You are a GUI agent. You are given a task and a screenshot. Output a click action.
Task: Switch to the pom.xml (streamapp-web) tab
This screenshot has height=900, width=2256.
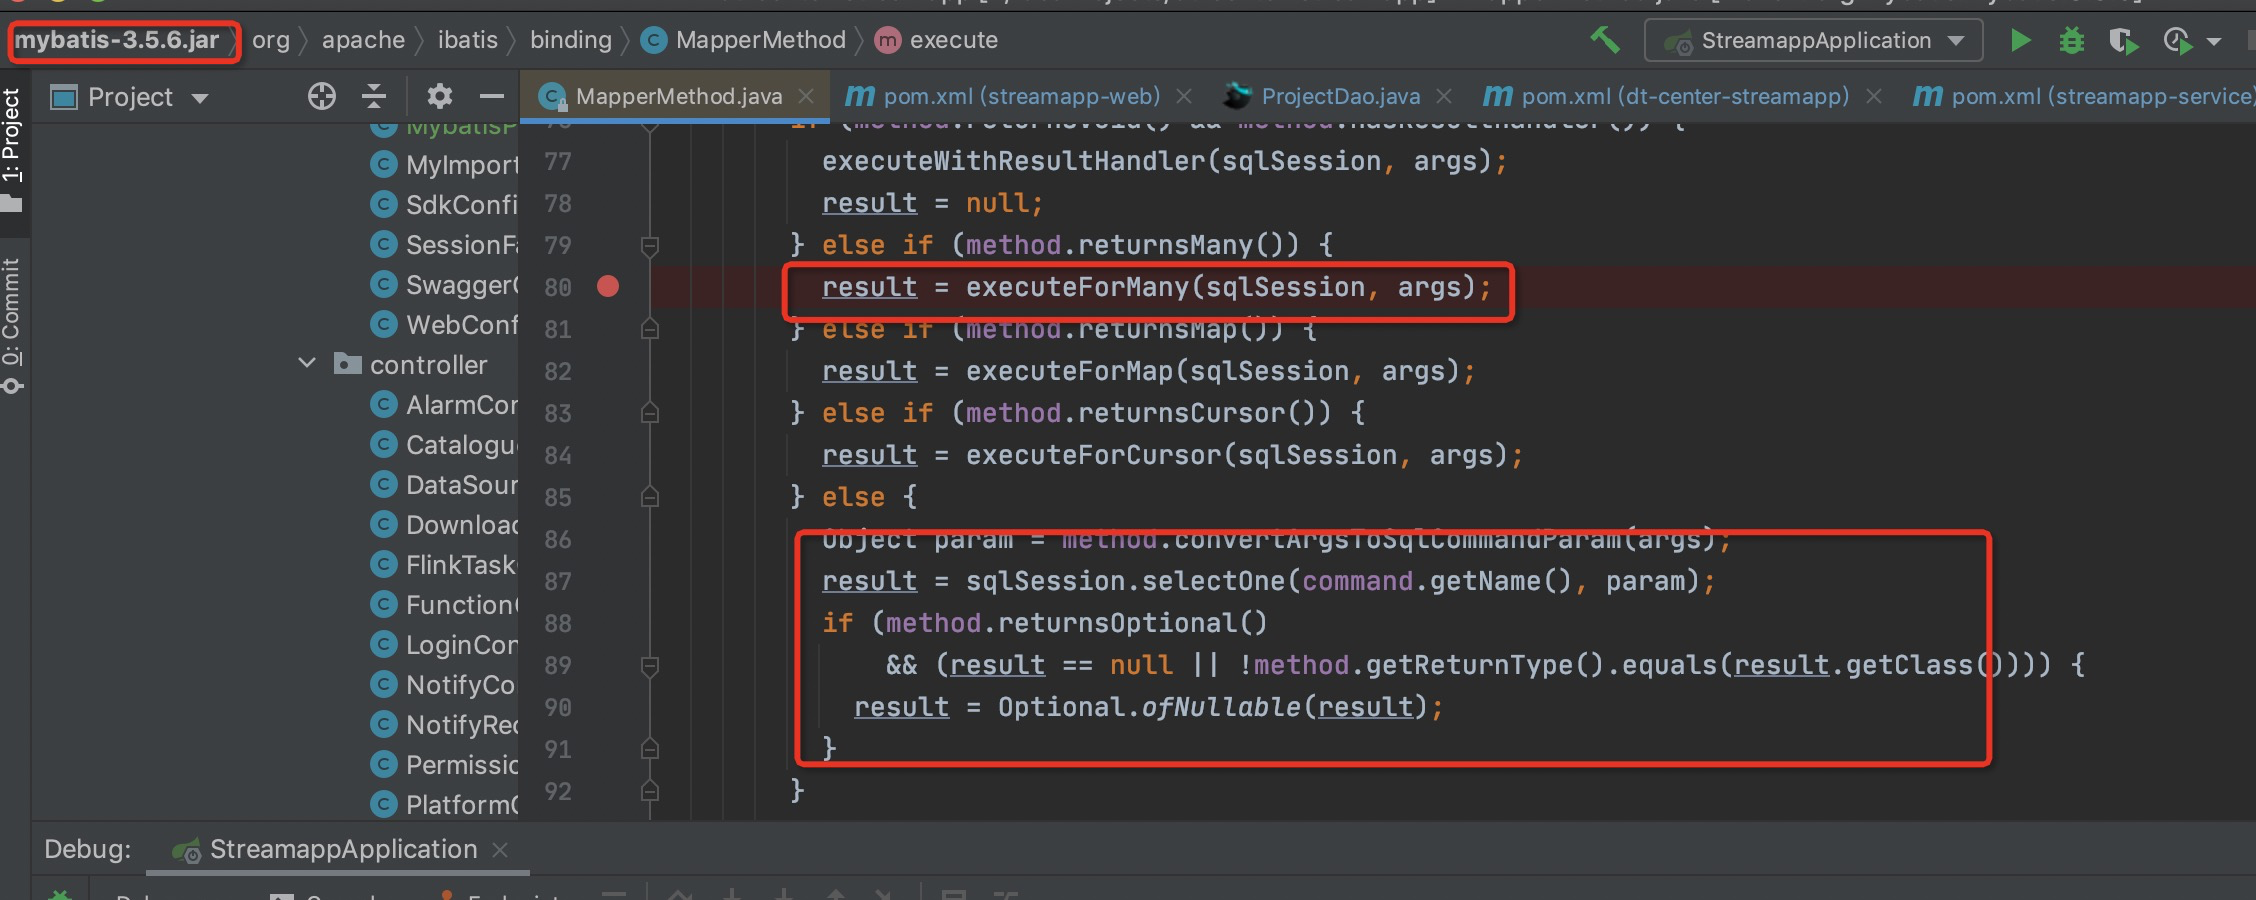click(1020, 96)
